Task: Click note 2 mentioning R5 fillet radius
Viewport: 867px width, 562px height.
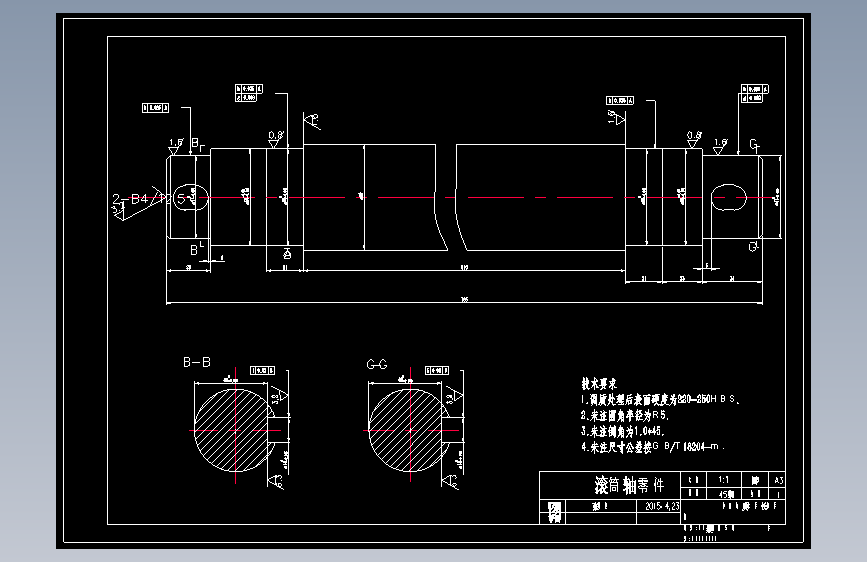Action: pos(625,415)
